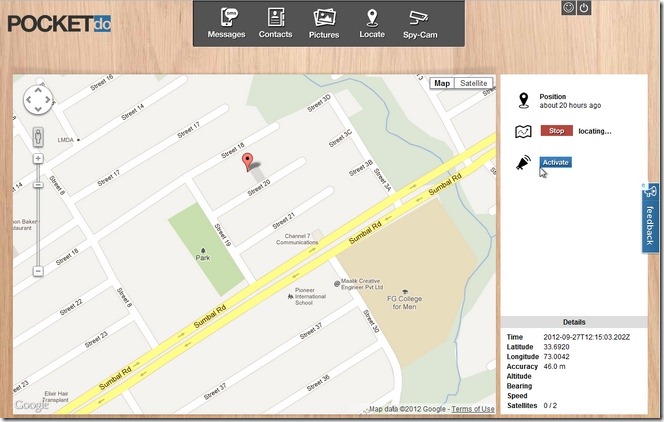This screenshot has width=664, height=422.
Task: Click the Elixir Hair Transplant label
Action: [x=56, y=397]
